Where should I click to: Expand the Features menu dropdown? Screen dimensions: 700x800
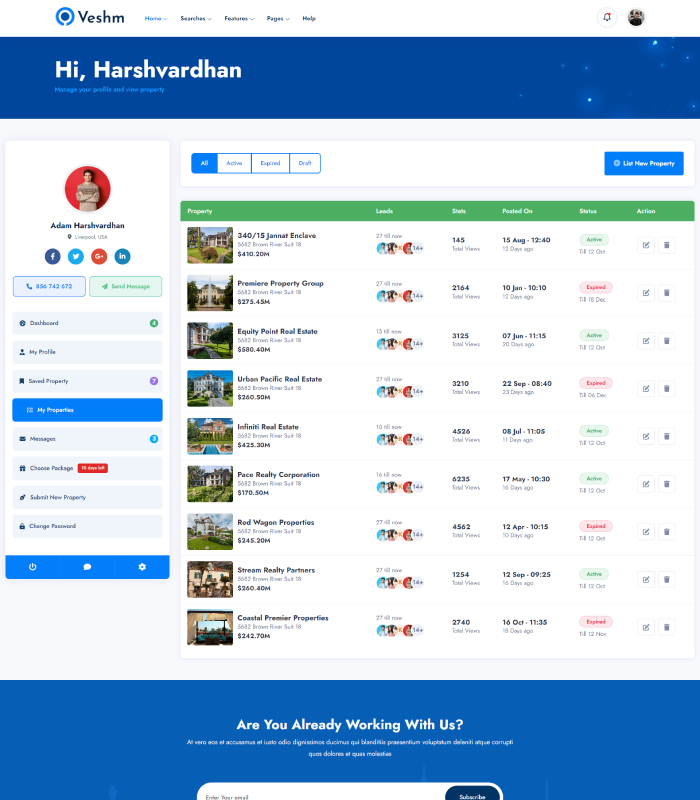click(x=239, y=18)
